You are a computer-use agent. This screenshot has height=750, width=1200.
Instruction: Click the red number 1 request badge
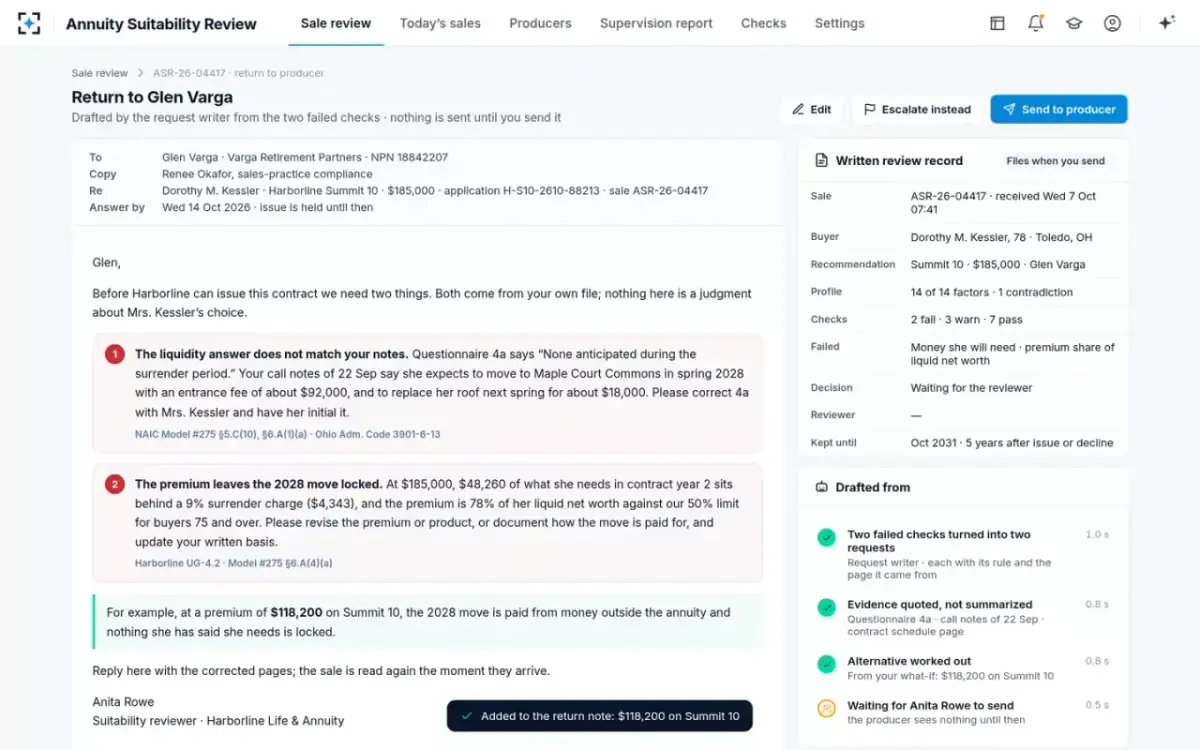[x=114, y=354]
